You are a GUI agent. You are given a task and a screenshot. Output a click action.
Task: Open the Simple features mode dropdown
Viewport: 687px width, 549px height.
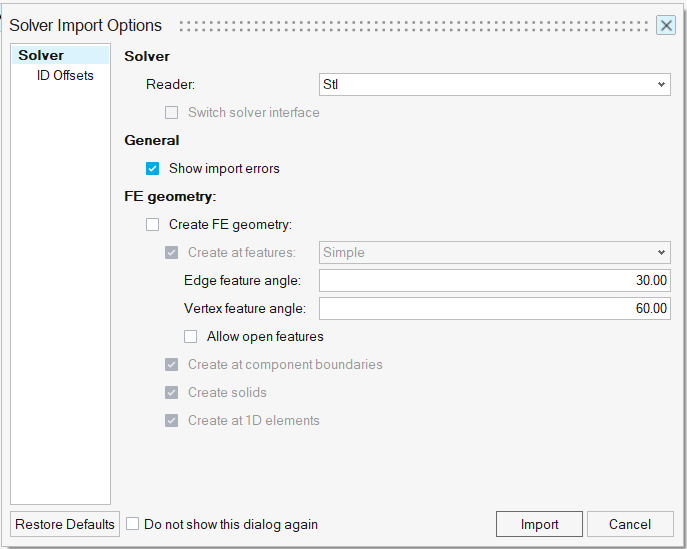494,252
